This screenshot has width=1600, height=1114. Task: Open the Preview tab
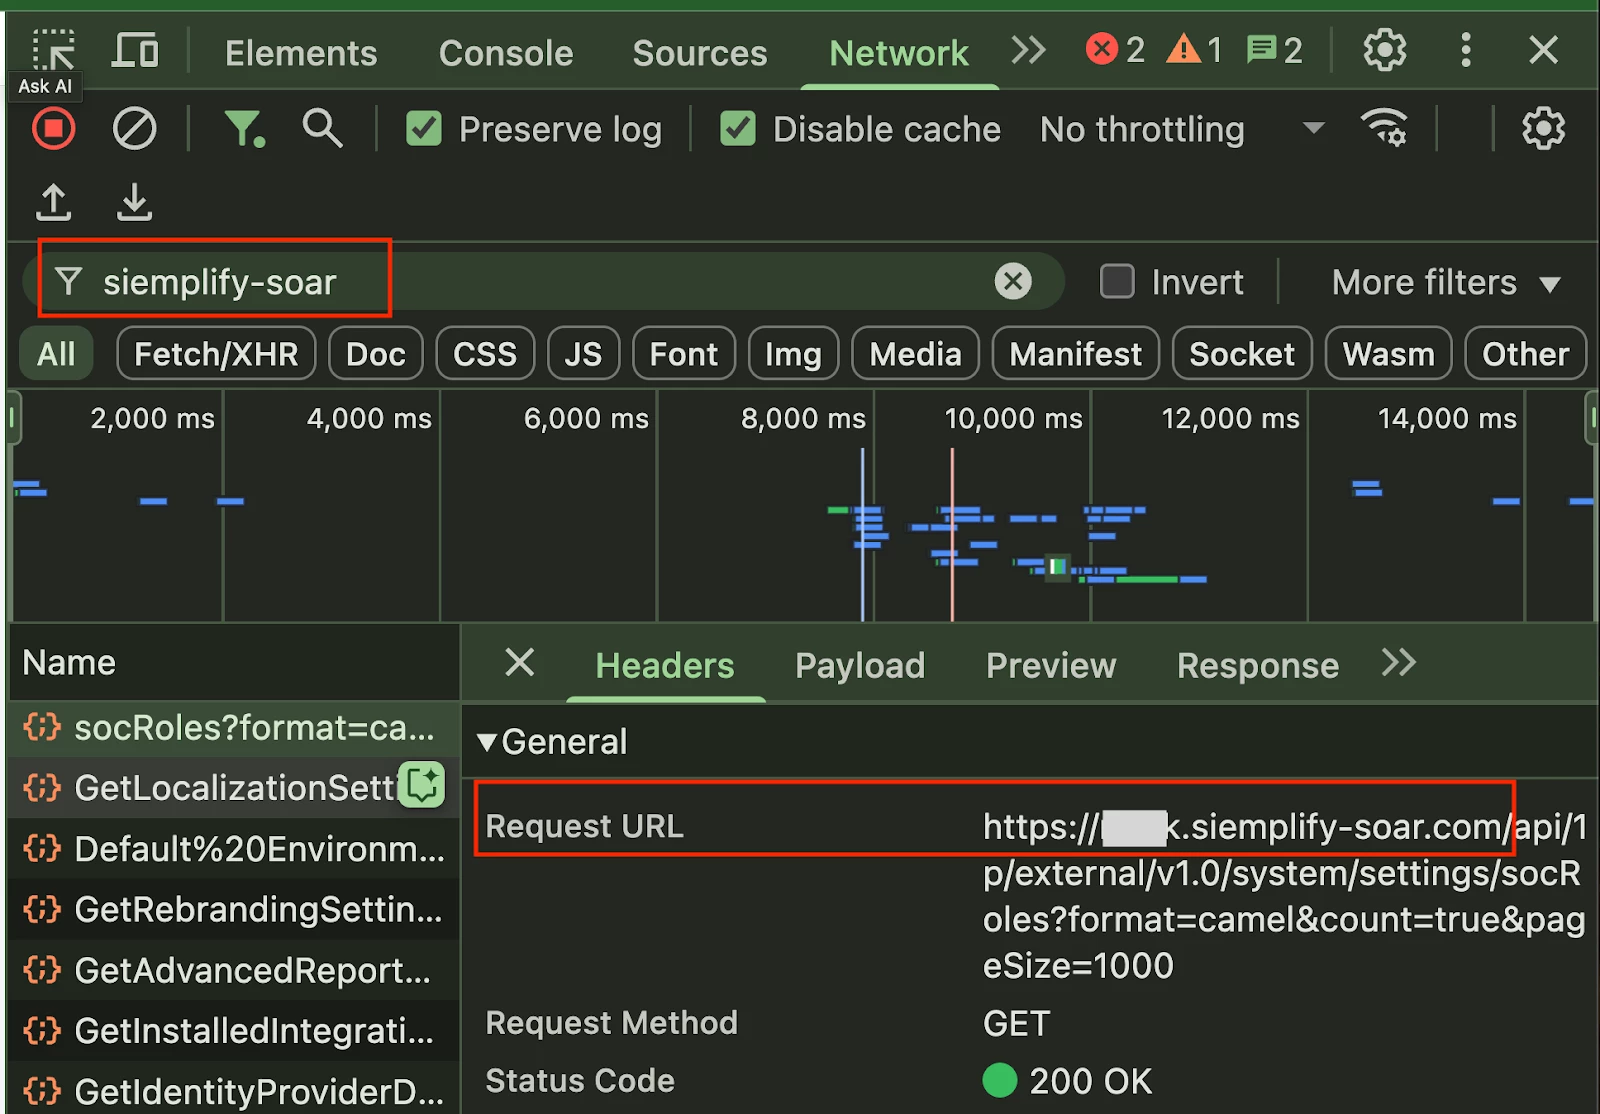coord(1051,666)
